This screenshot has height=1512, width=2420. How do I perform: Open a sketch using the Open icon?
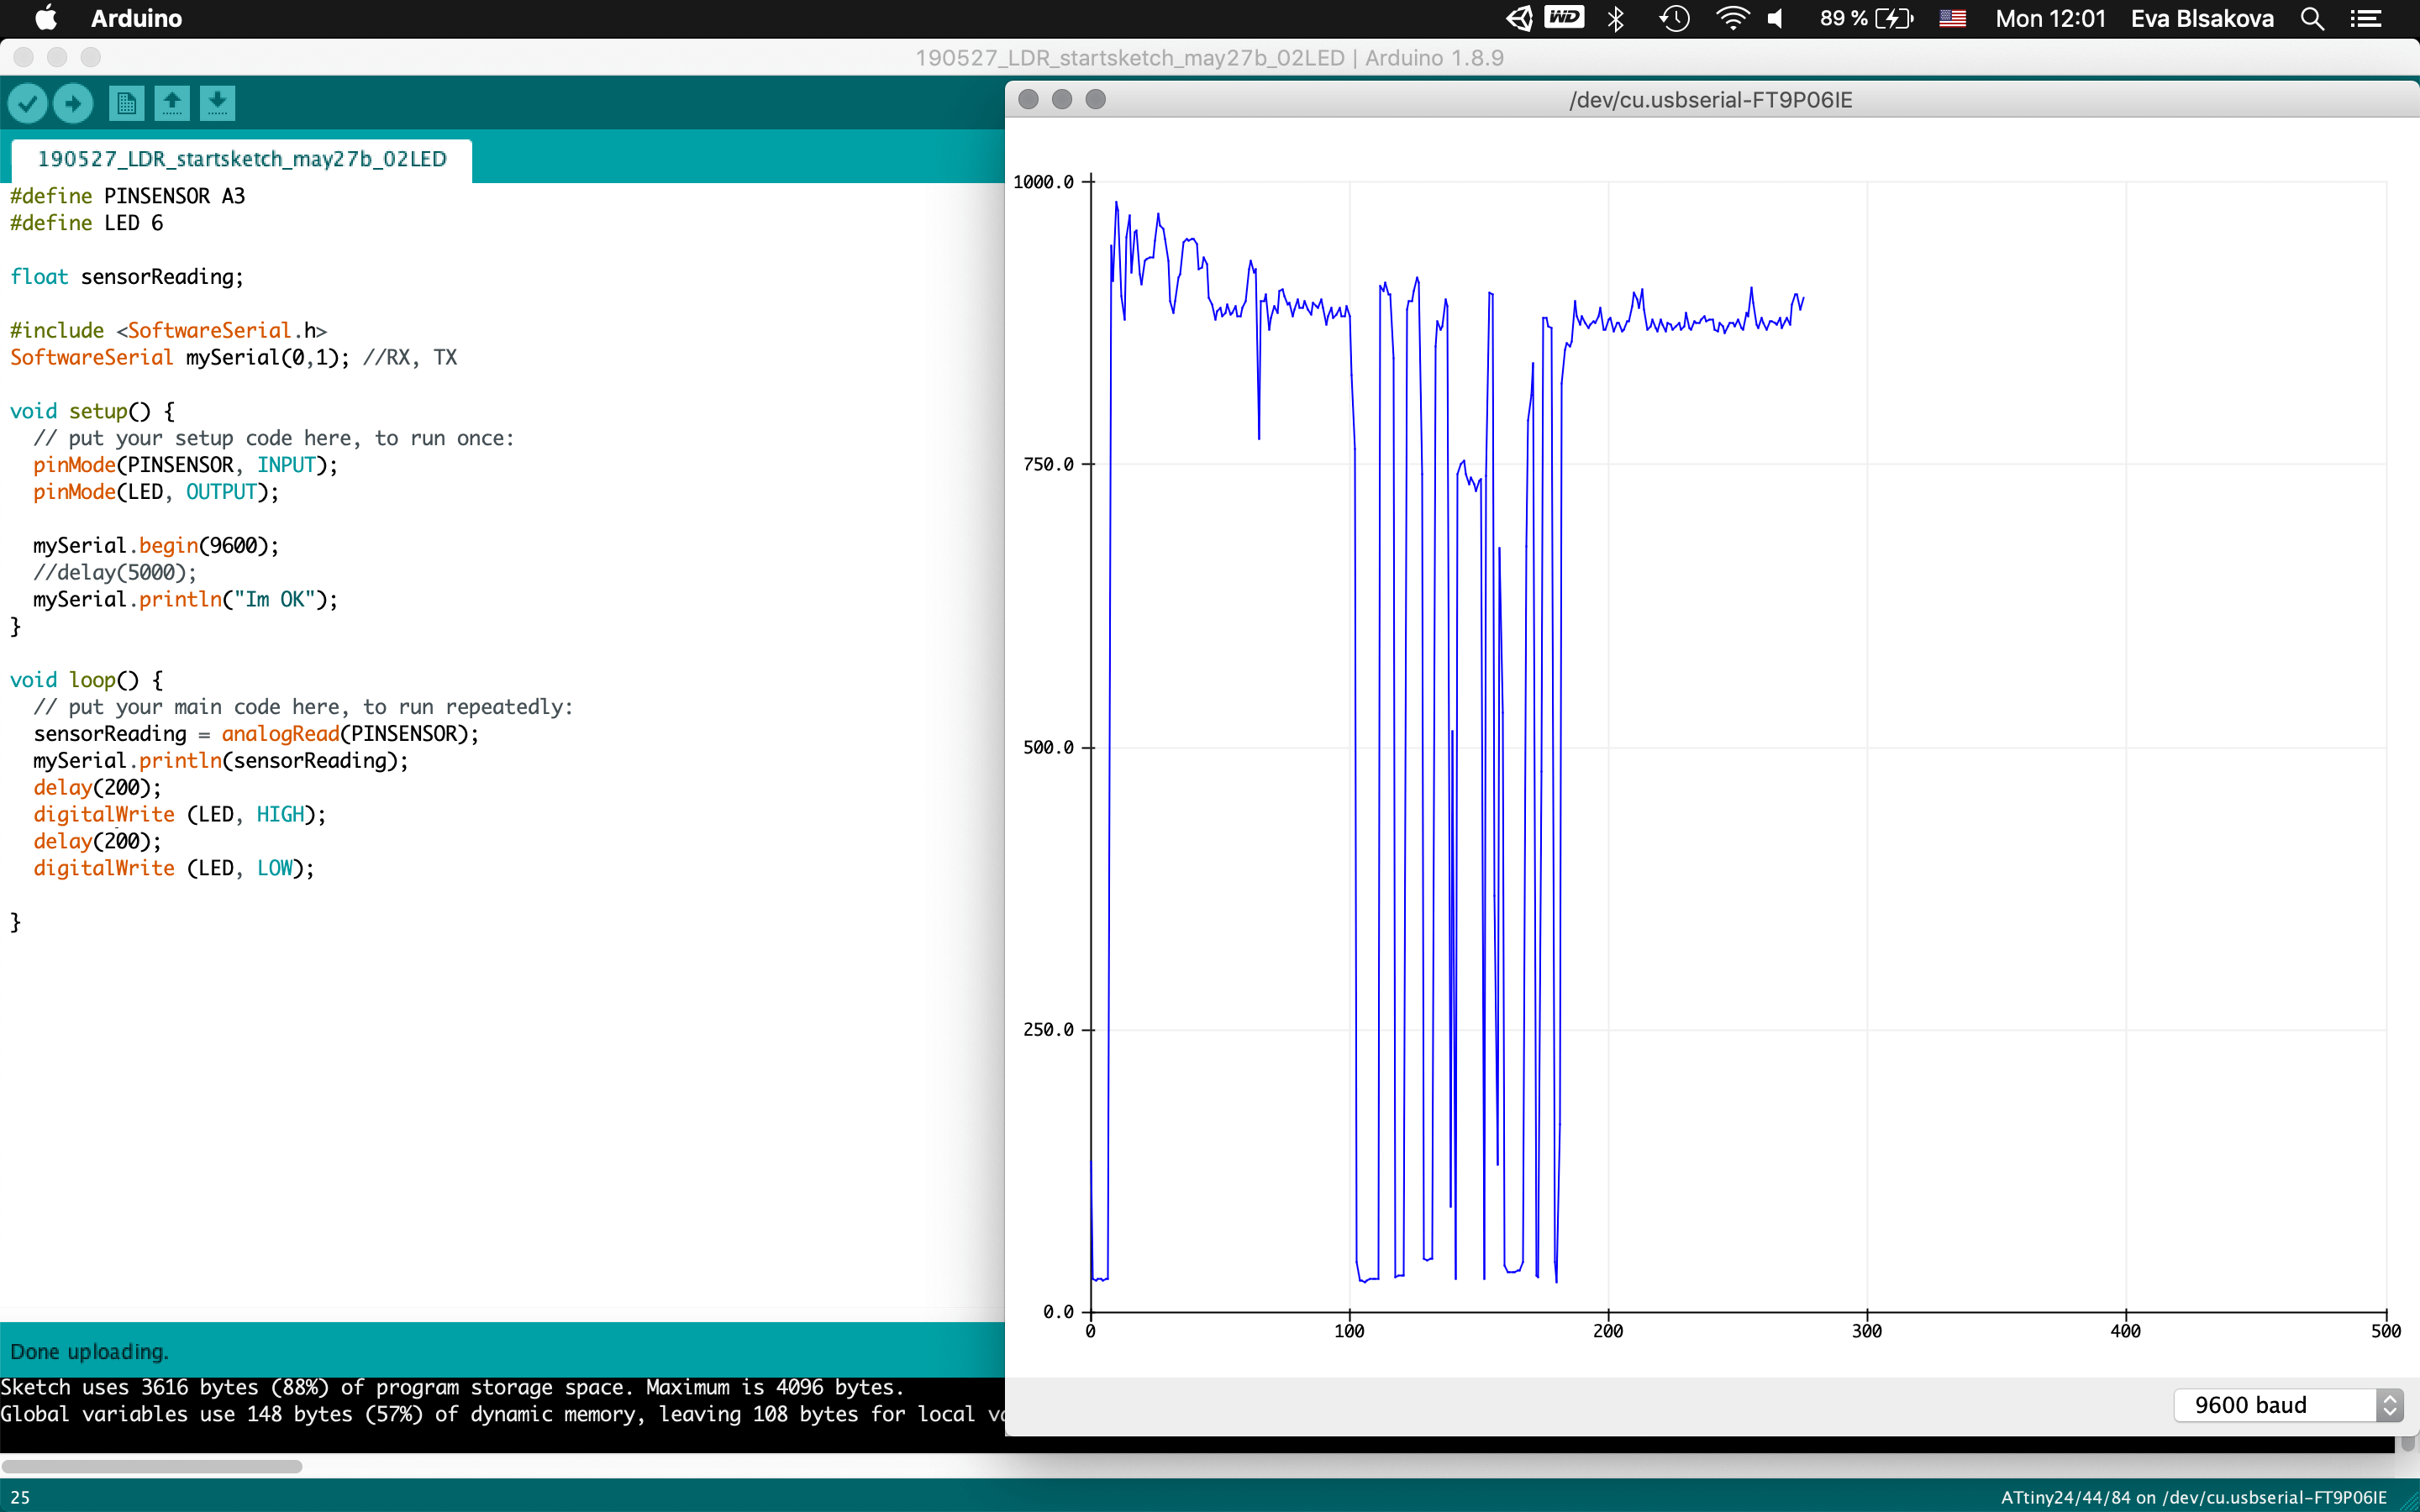172,103
